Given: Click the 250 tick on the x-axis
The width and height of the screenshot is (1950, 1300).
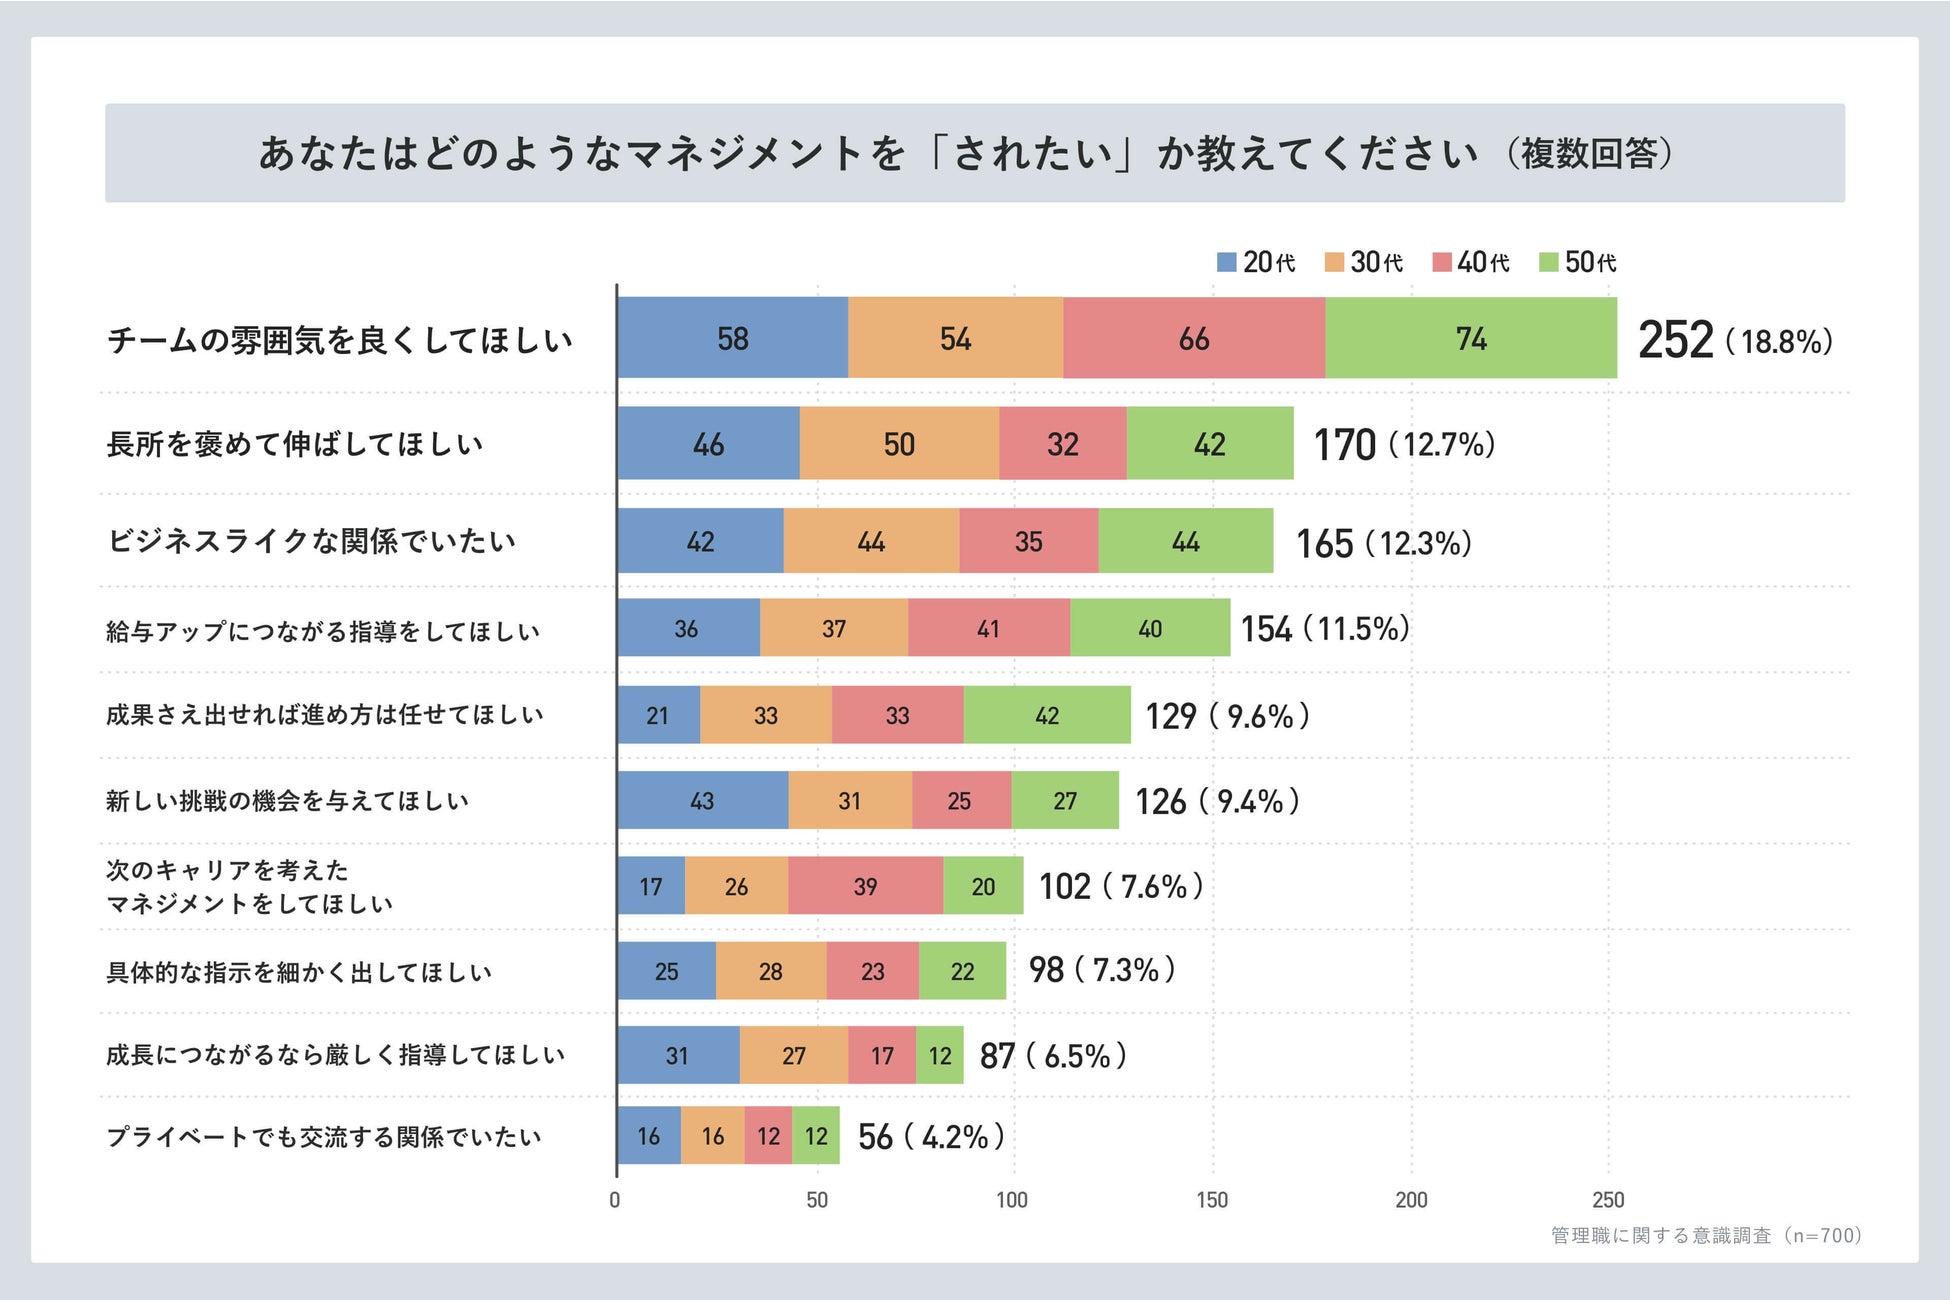Looking at the screenshot, I should 1608,1200.
